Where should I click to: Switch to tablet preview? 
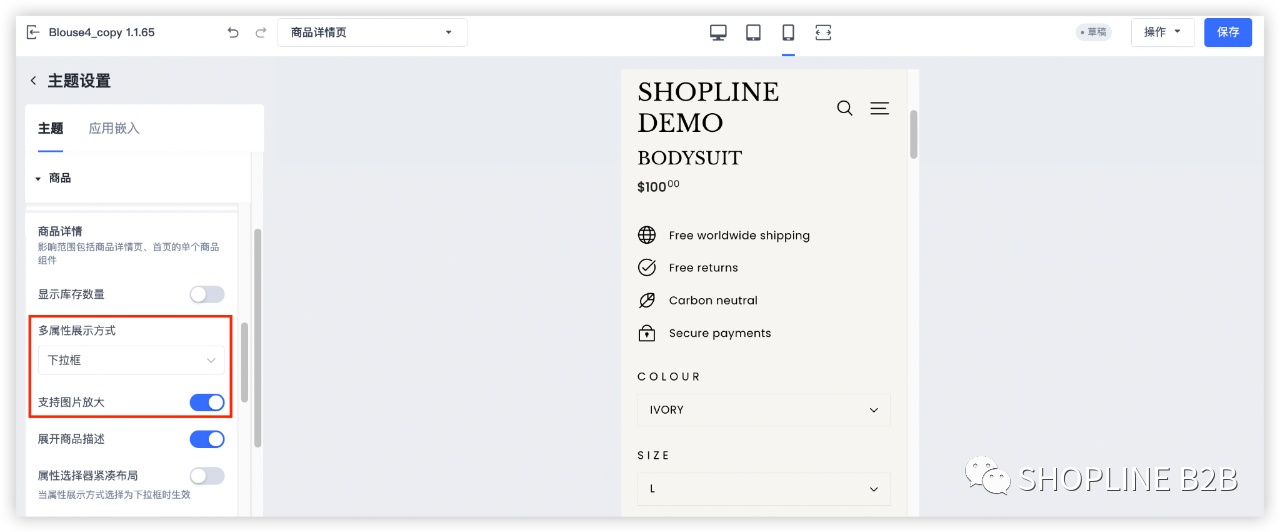coord(753,32)
